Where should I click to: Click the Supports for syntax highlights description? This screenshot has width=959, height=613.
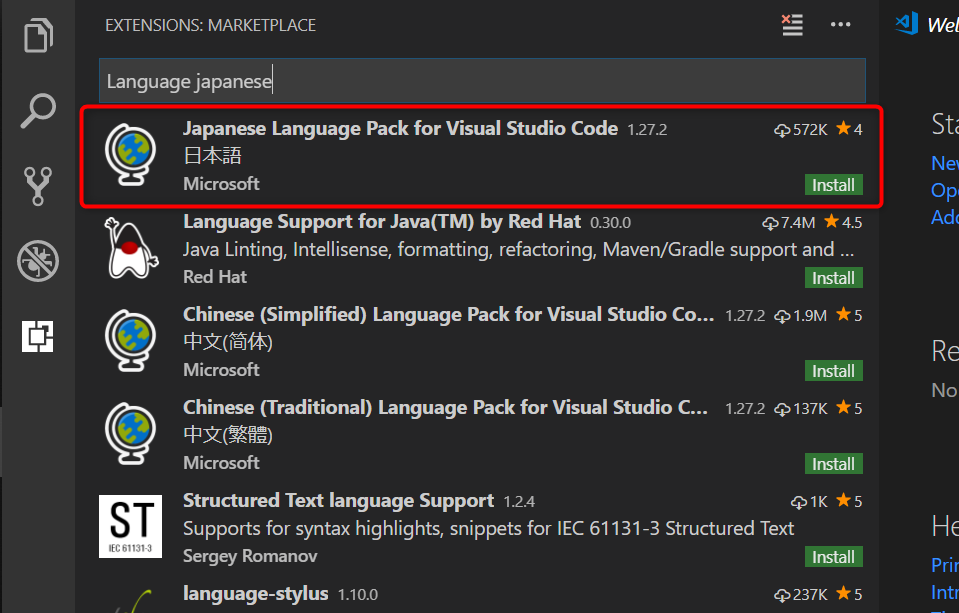click(x=488, y=529)
